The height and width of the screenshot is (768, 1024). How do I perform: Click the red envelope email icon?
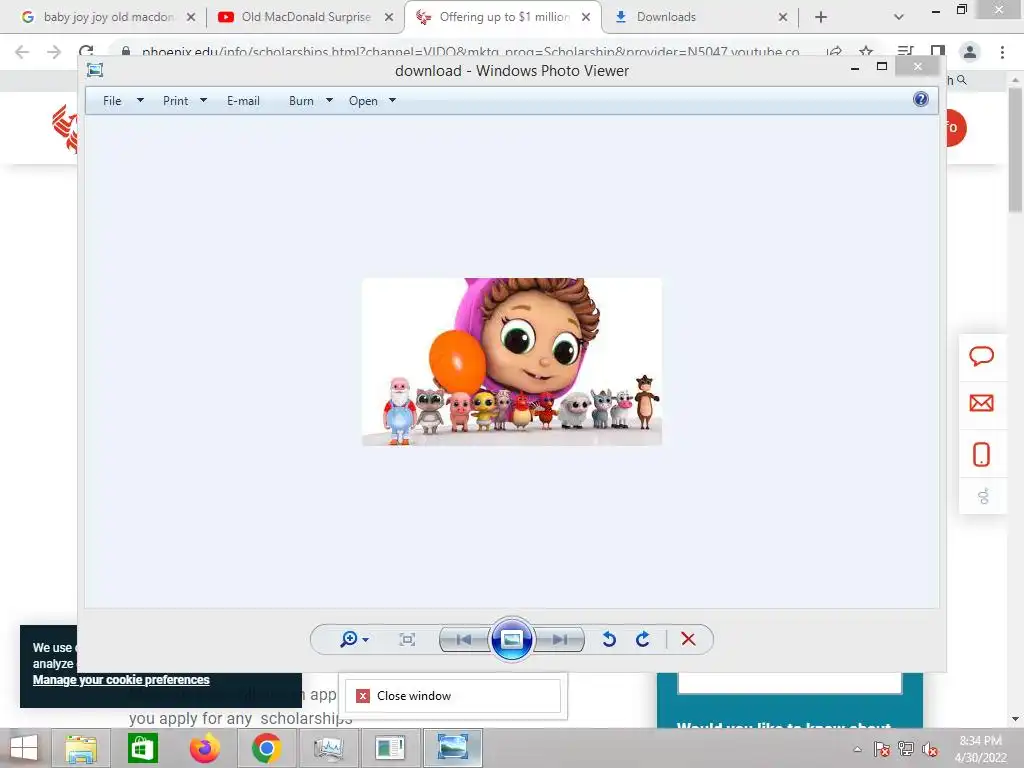coord(982,403)
